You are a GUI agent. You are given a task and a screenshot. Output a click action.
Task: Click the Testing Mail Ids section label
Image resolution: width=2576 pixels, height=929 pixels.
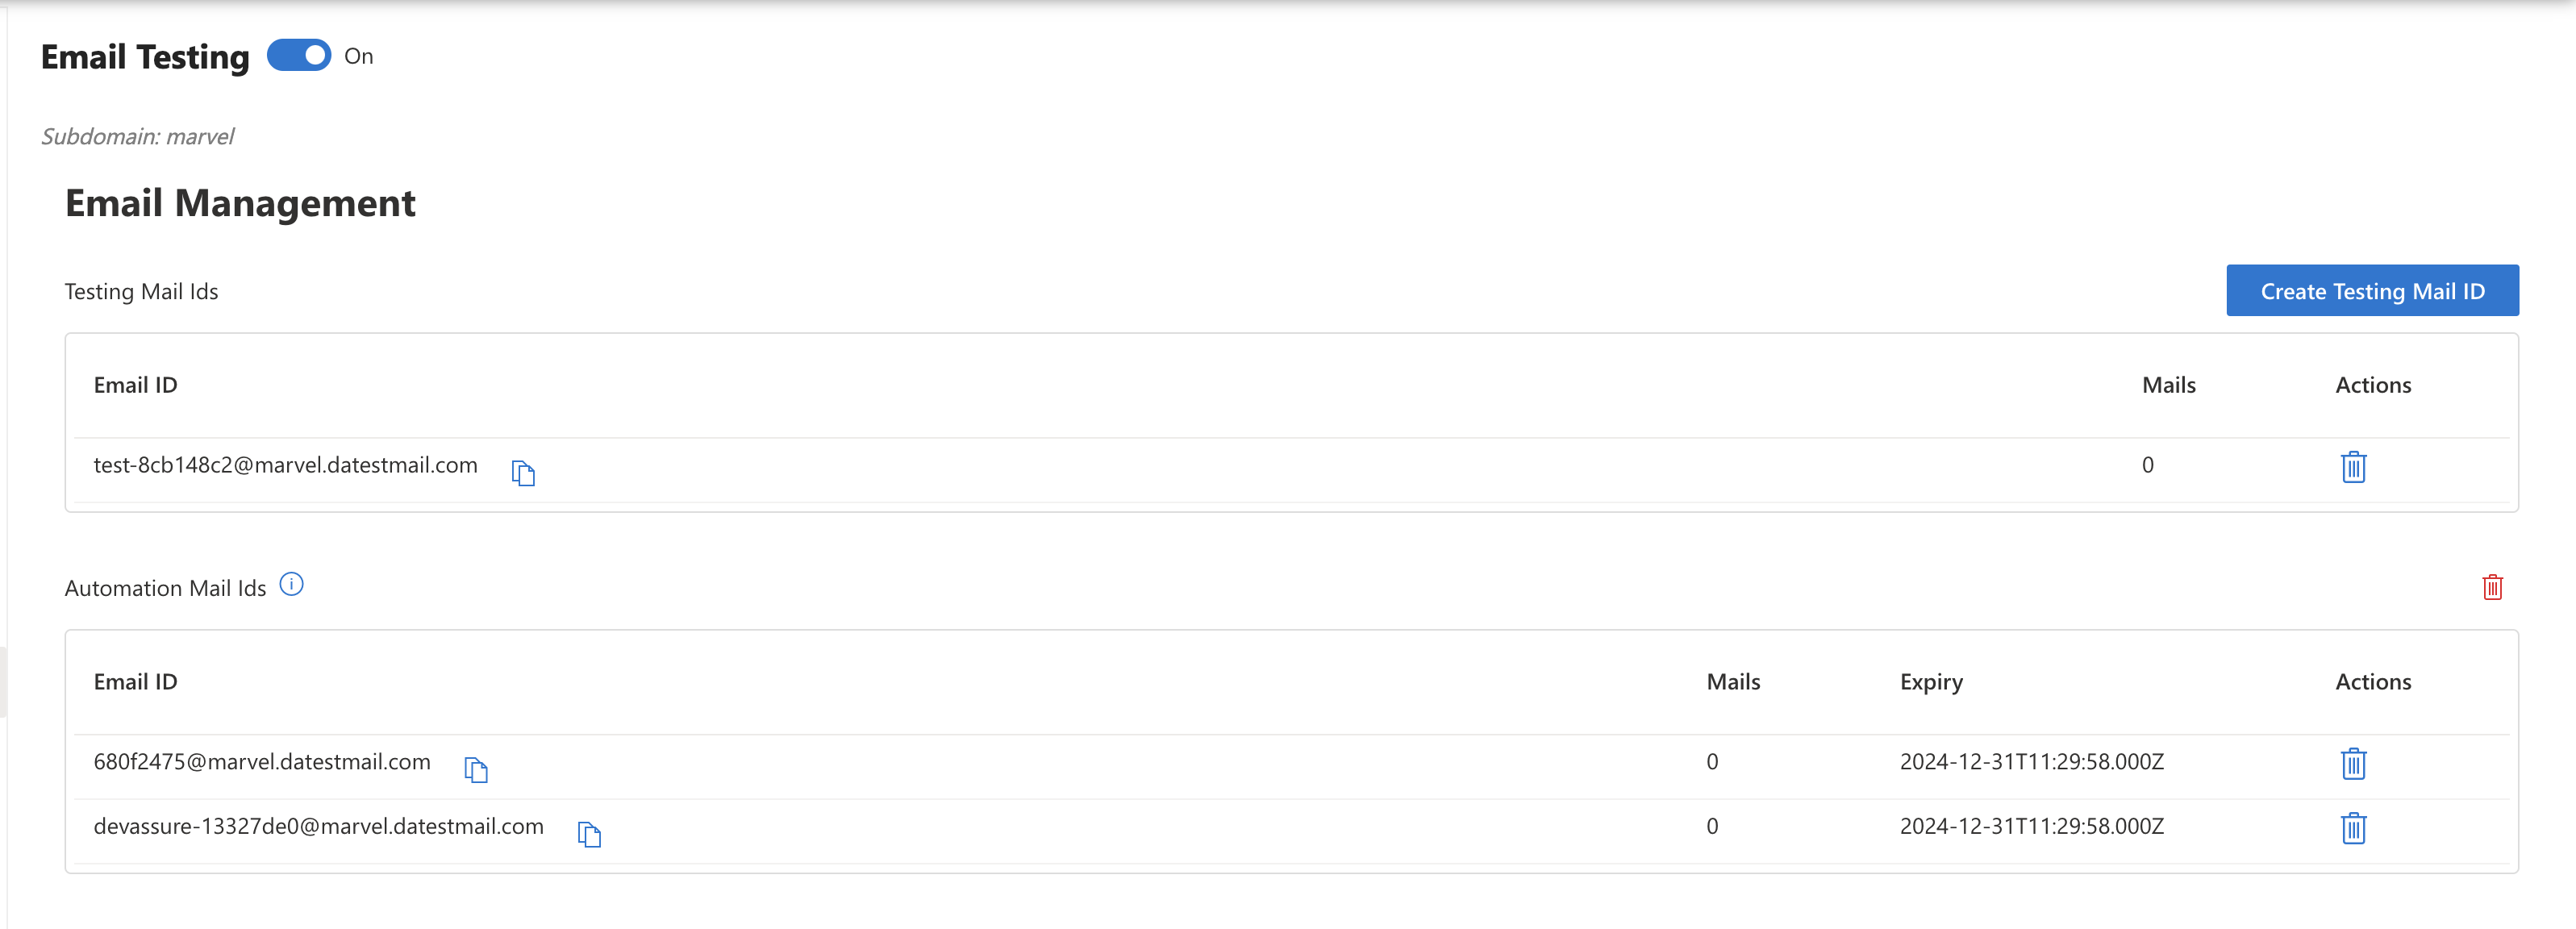[x=141, y=291]
